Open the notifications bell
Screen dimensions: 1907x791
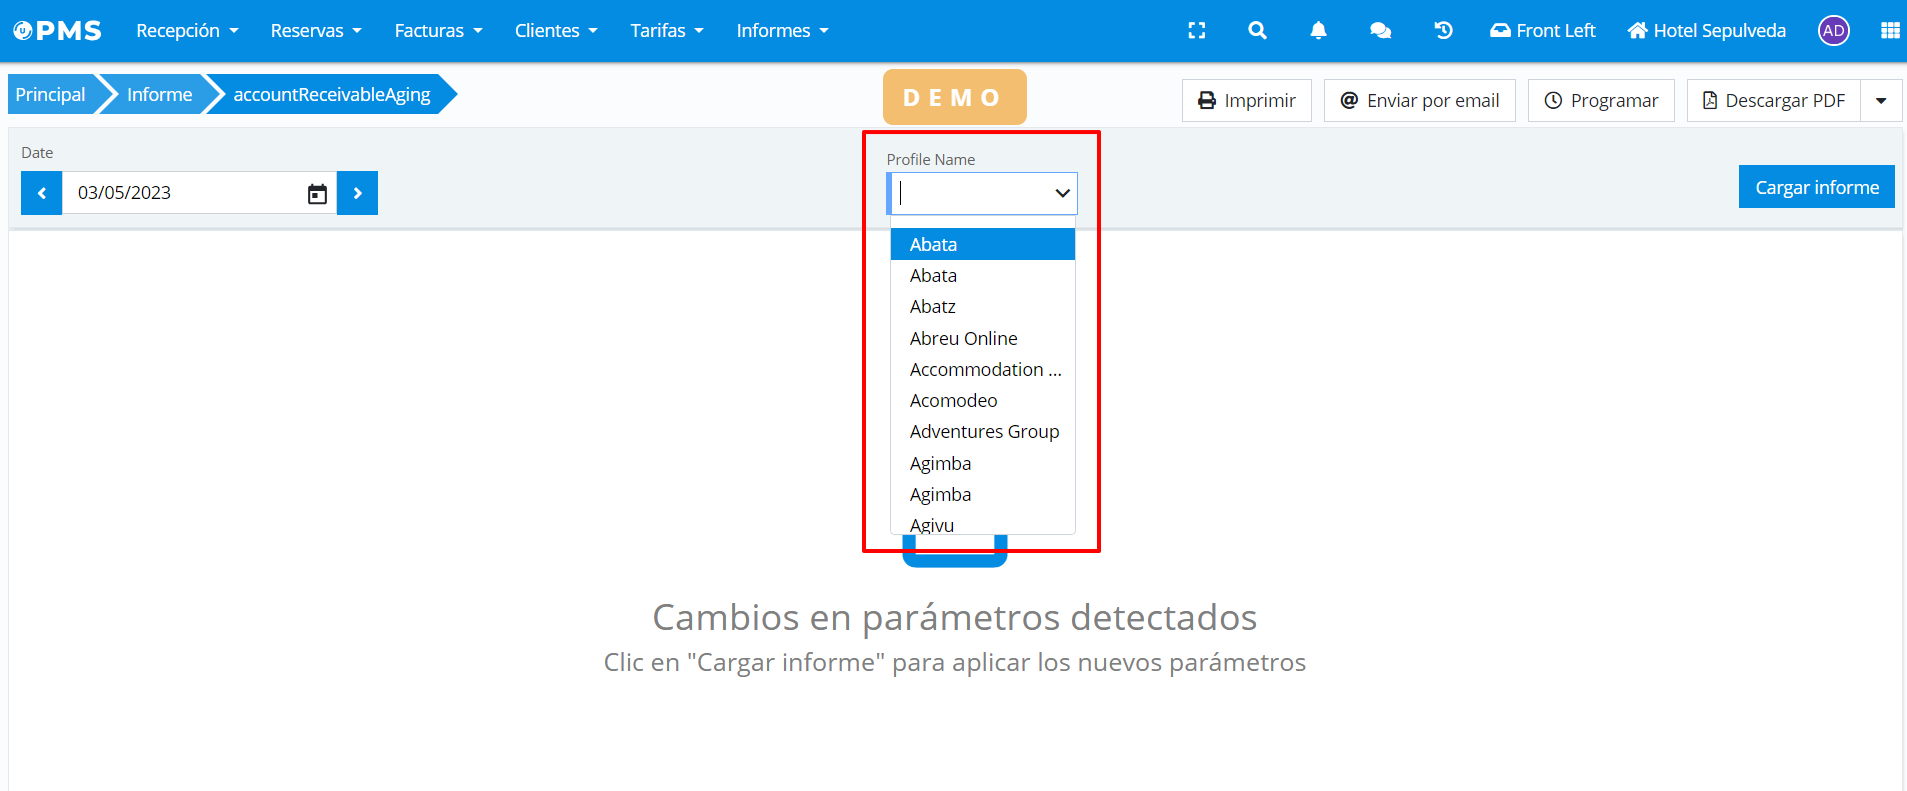[1318, 31]
